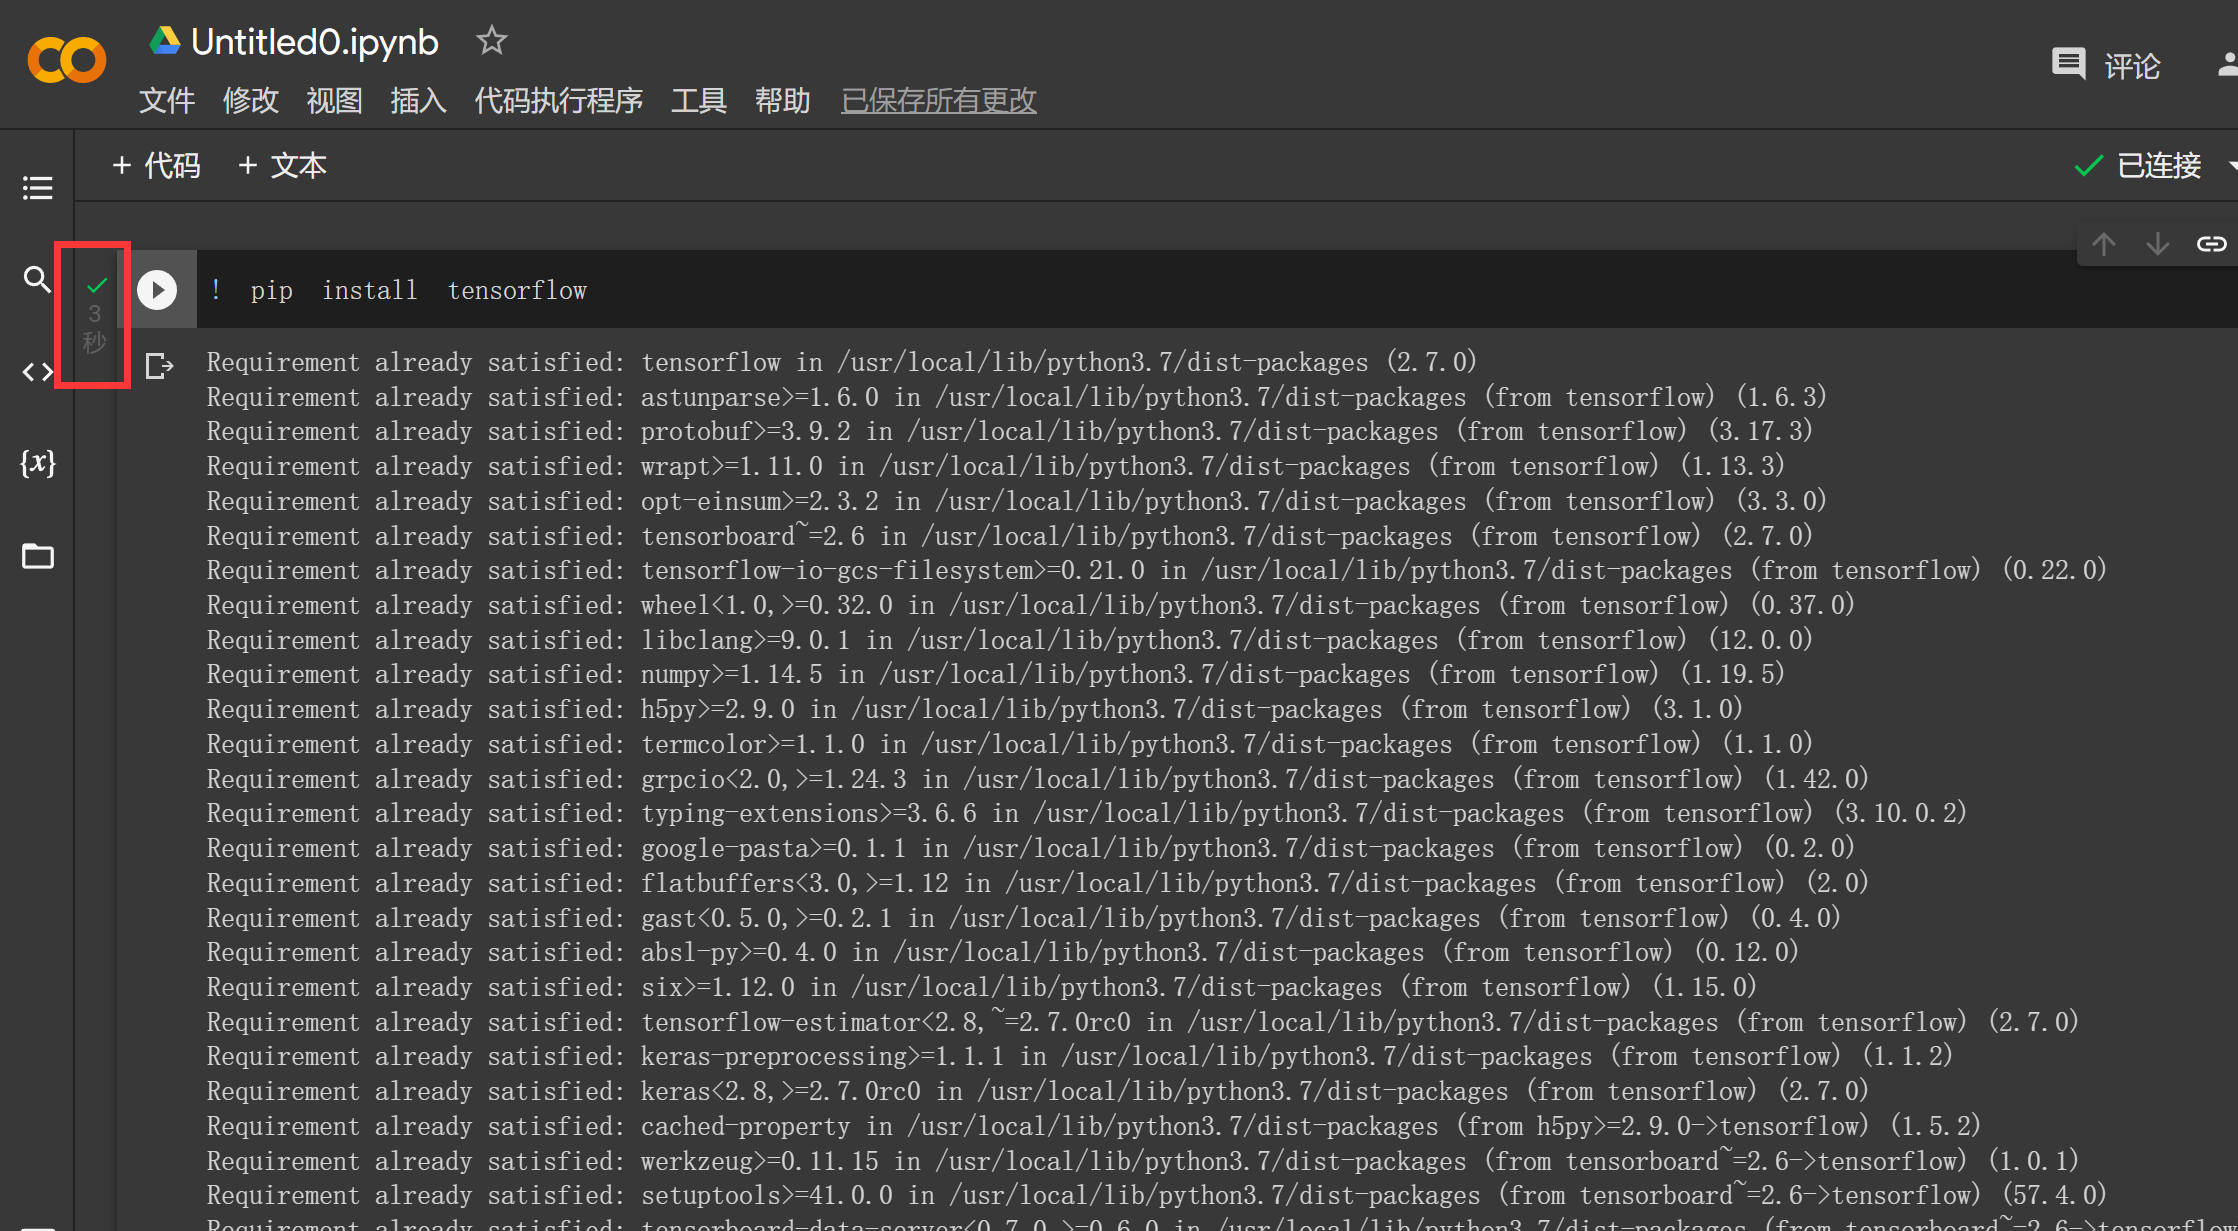Open the variables {x} panel icon
This screenshot has height=1231, width=2238.
point(37,463)
